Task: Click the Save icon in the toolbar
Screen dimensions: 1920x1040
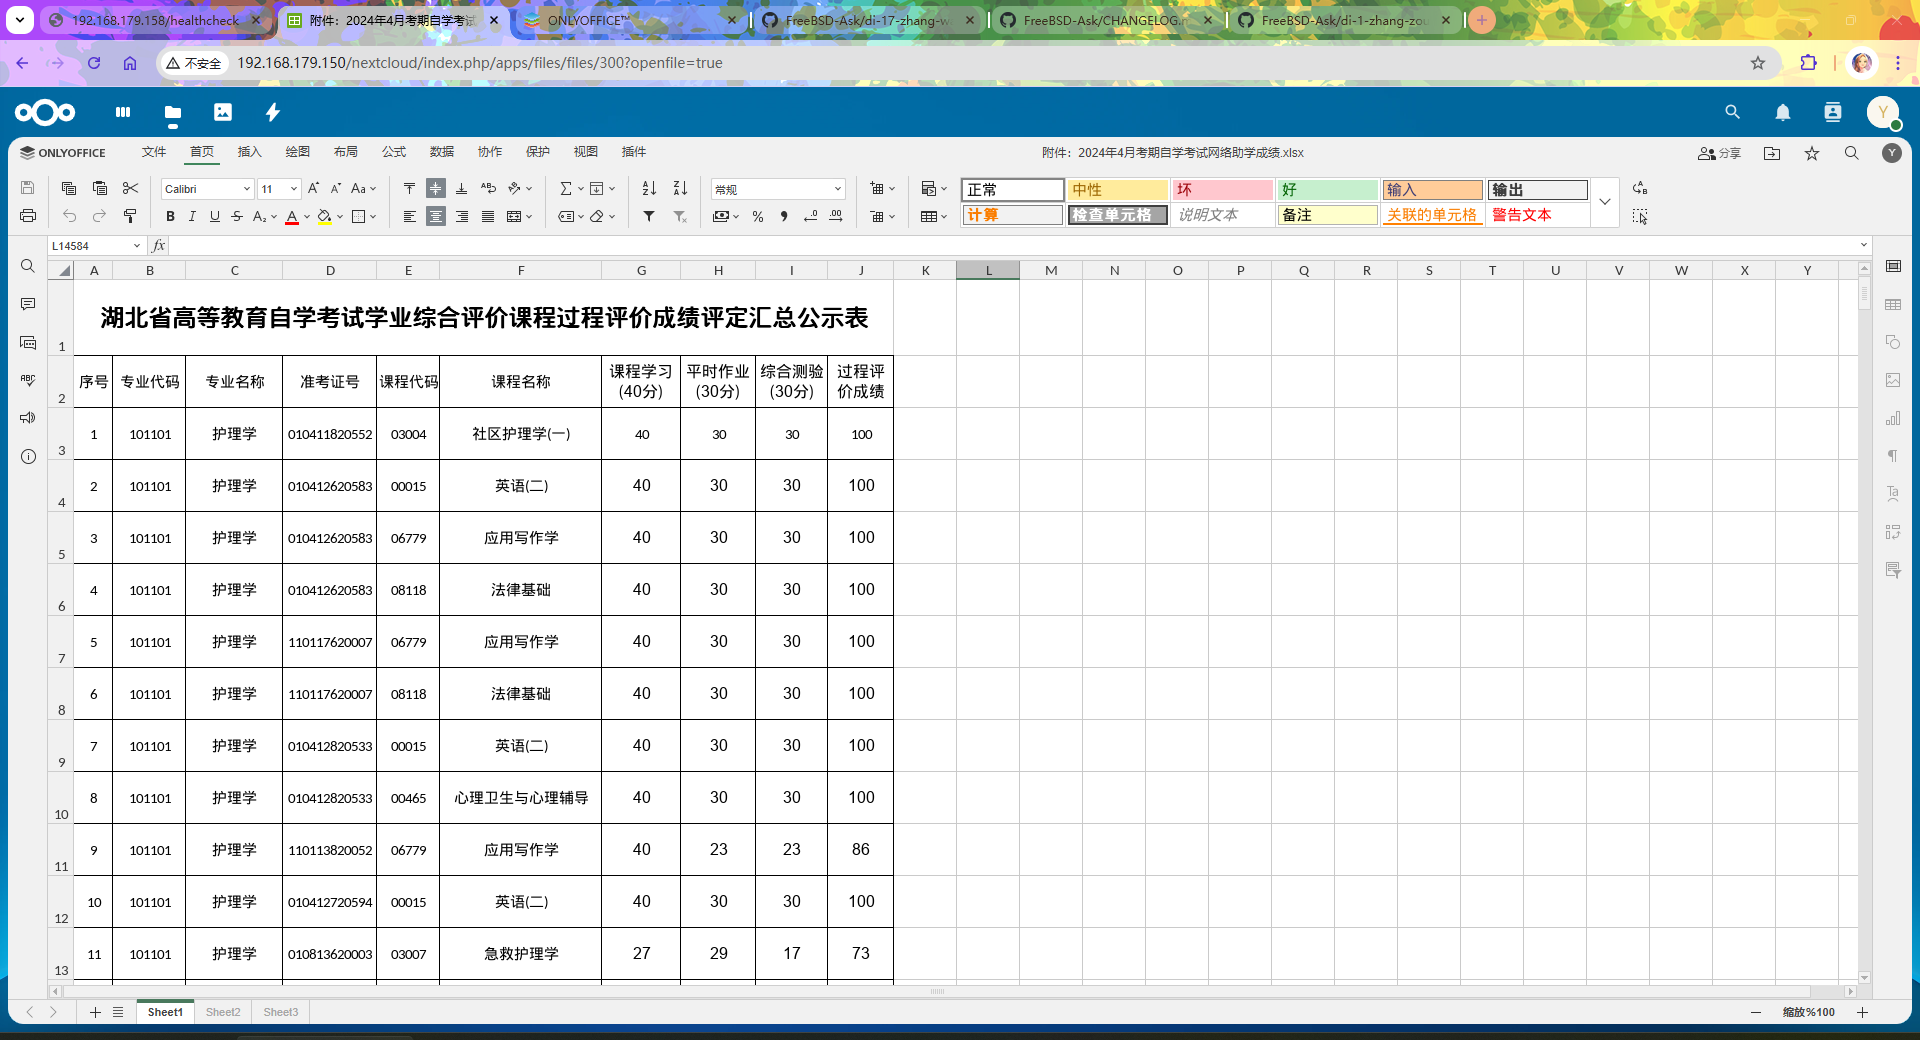Action: click(x=28, y=188)
